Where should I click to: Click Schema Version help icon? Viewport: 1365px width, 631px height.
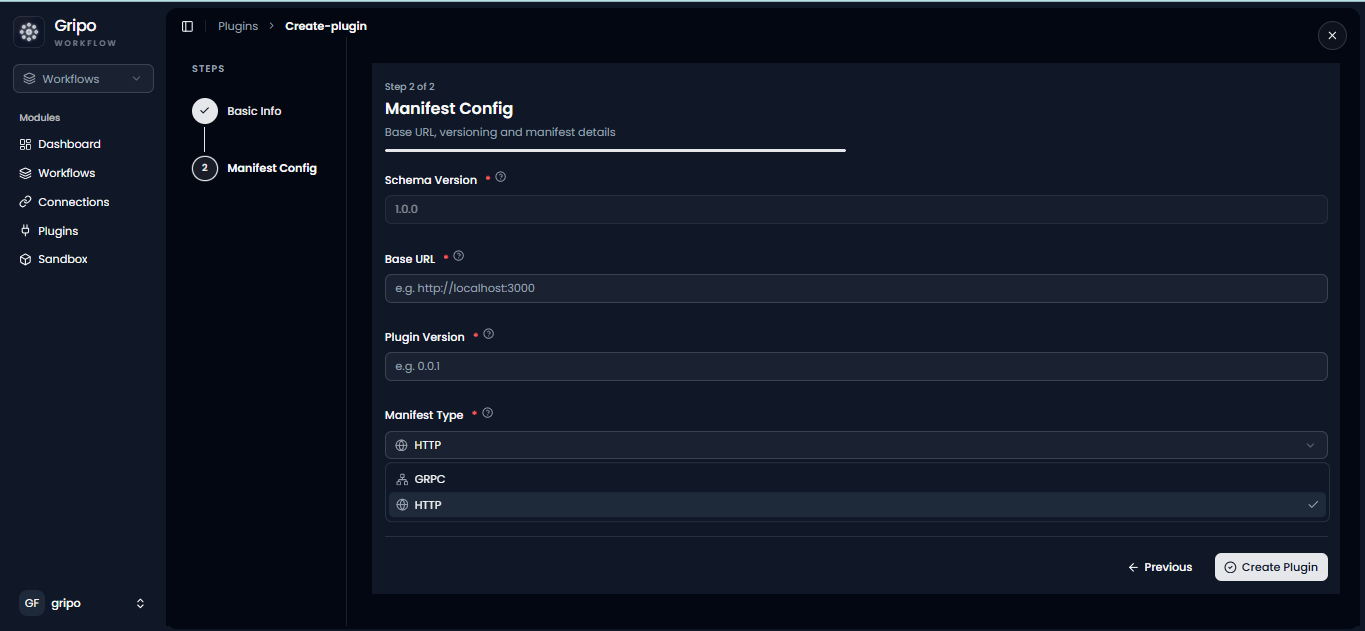click(x=501, y=177)
